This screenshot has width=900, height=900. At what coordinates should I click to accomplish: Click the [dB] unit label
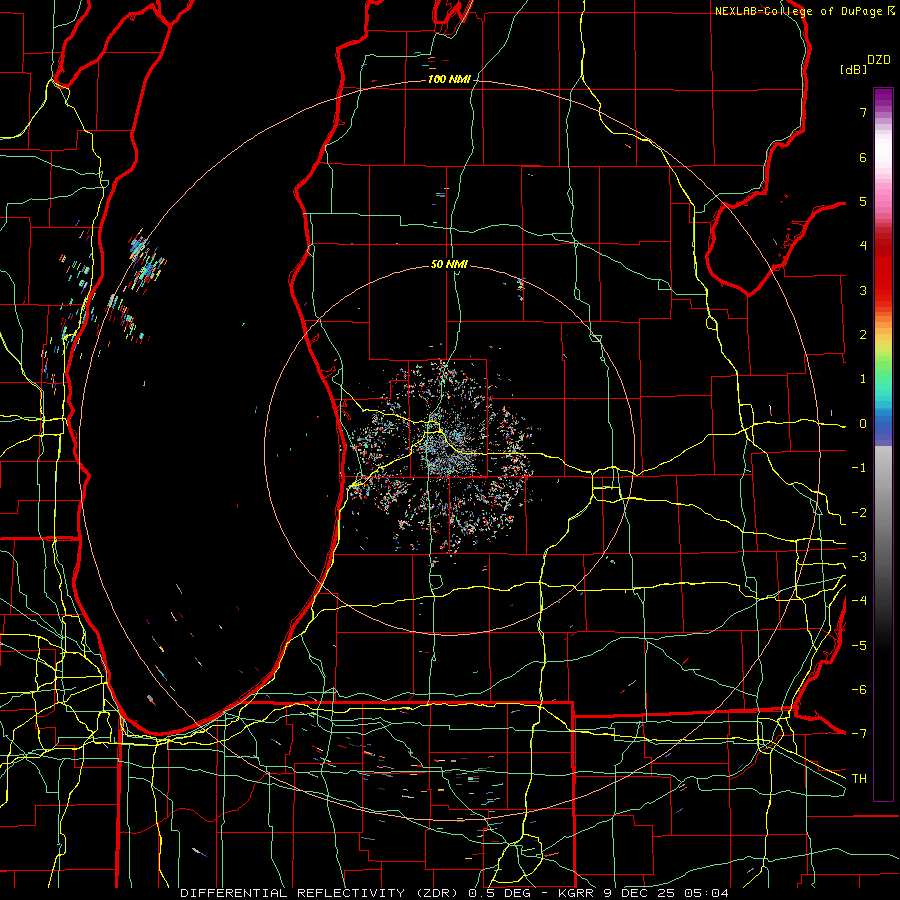pyautogui.click(x=853, y=69)
